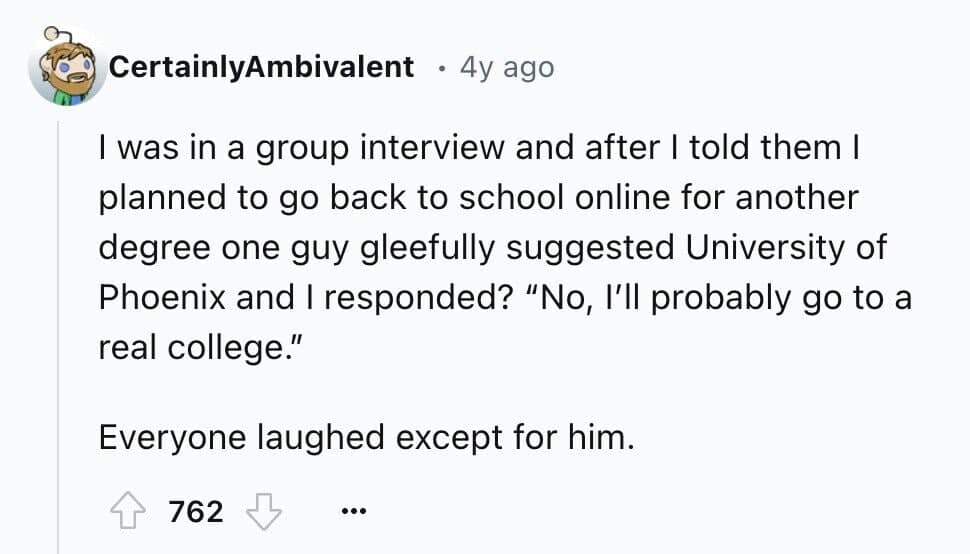Click the 762 vote count

(x=196, y=511)
